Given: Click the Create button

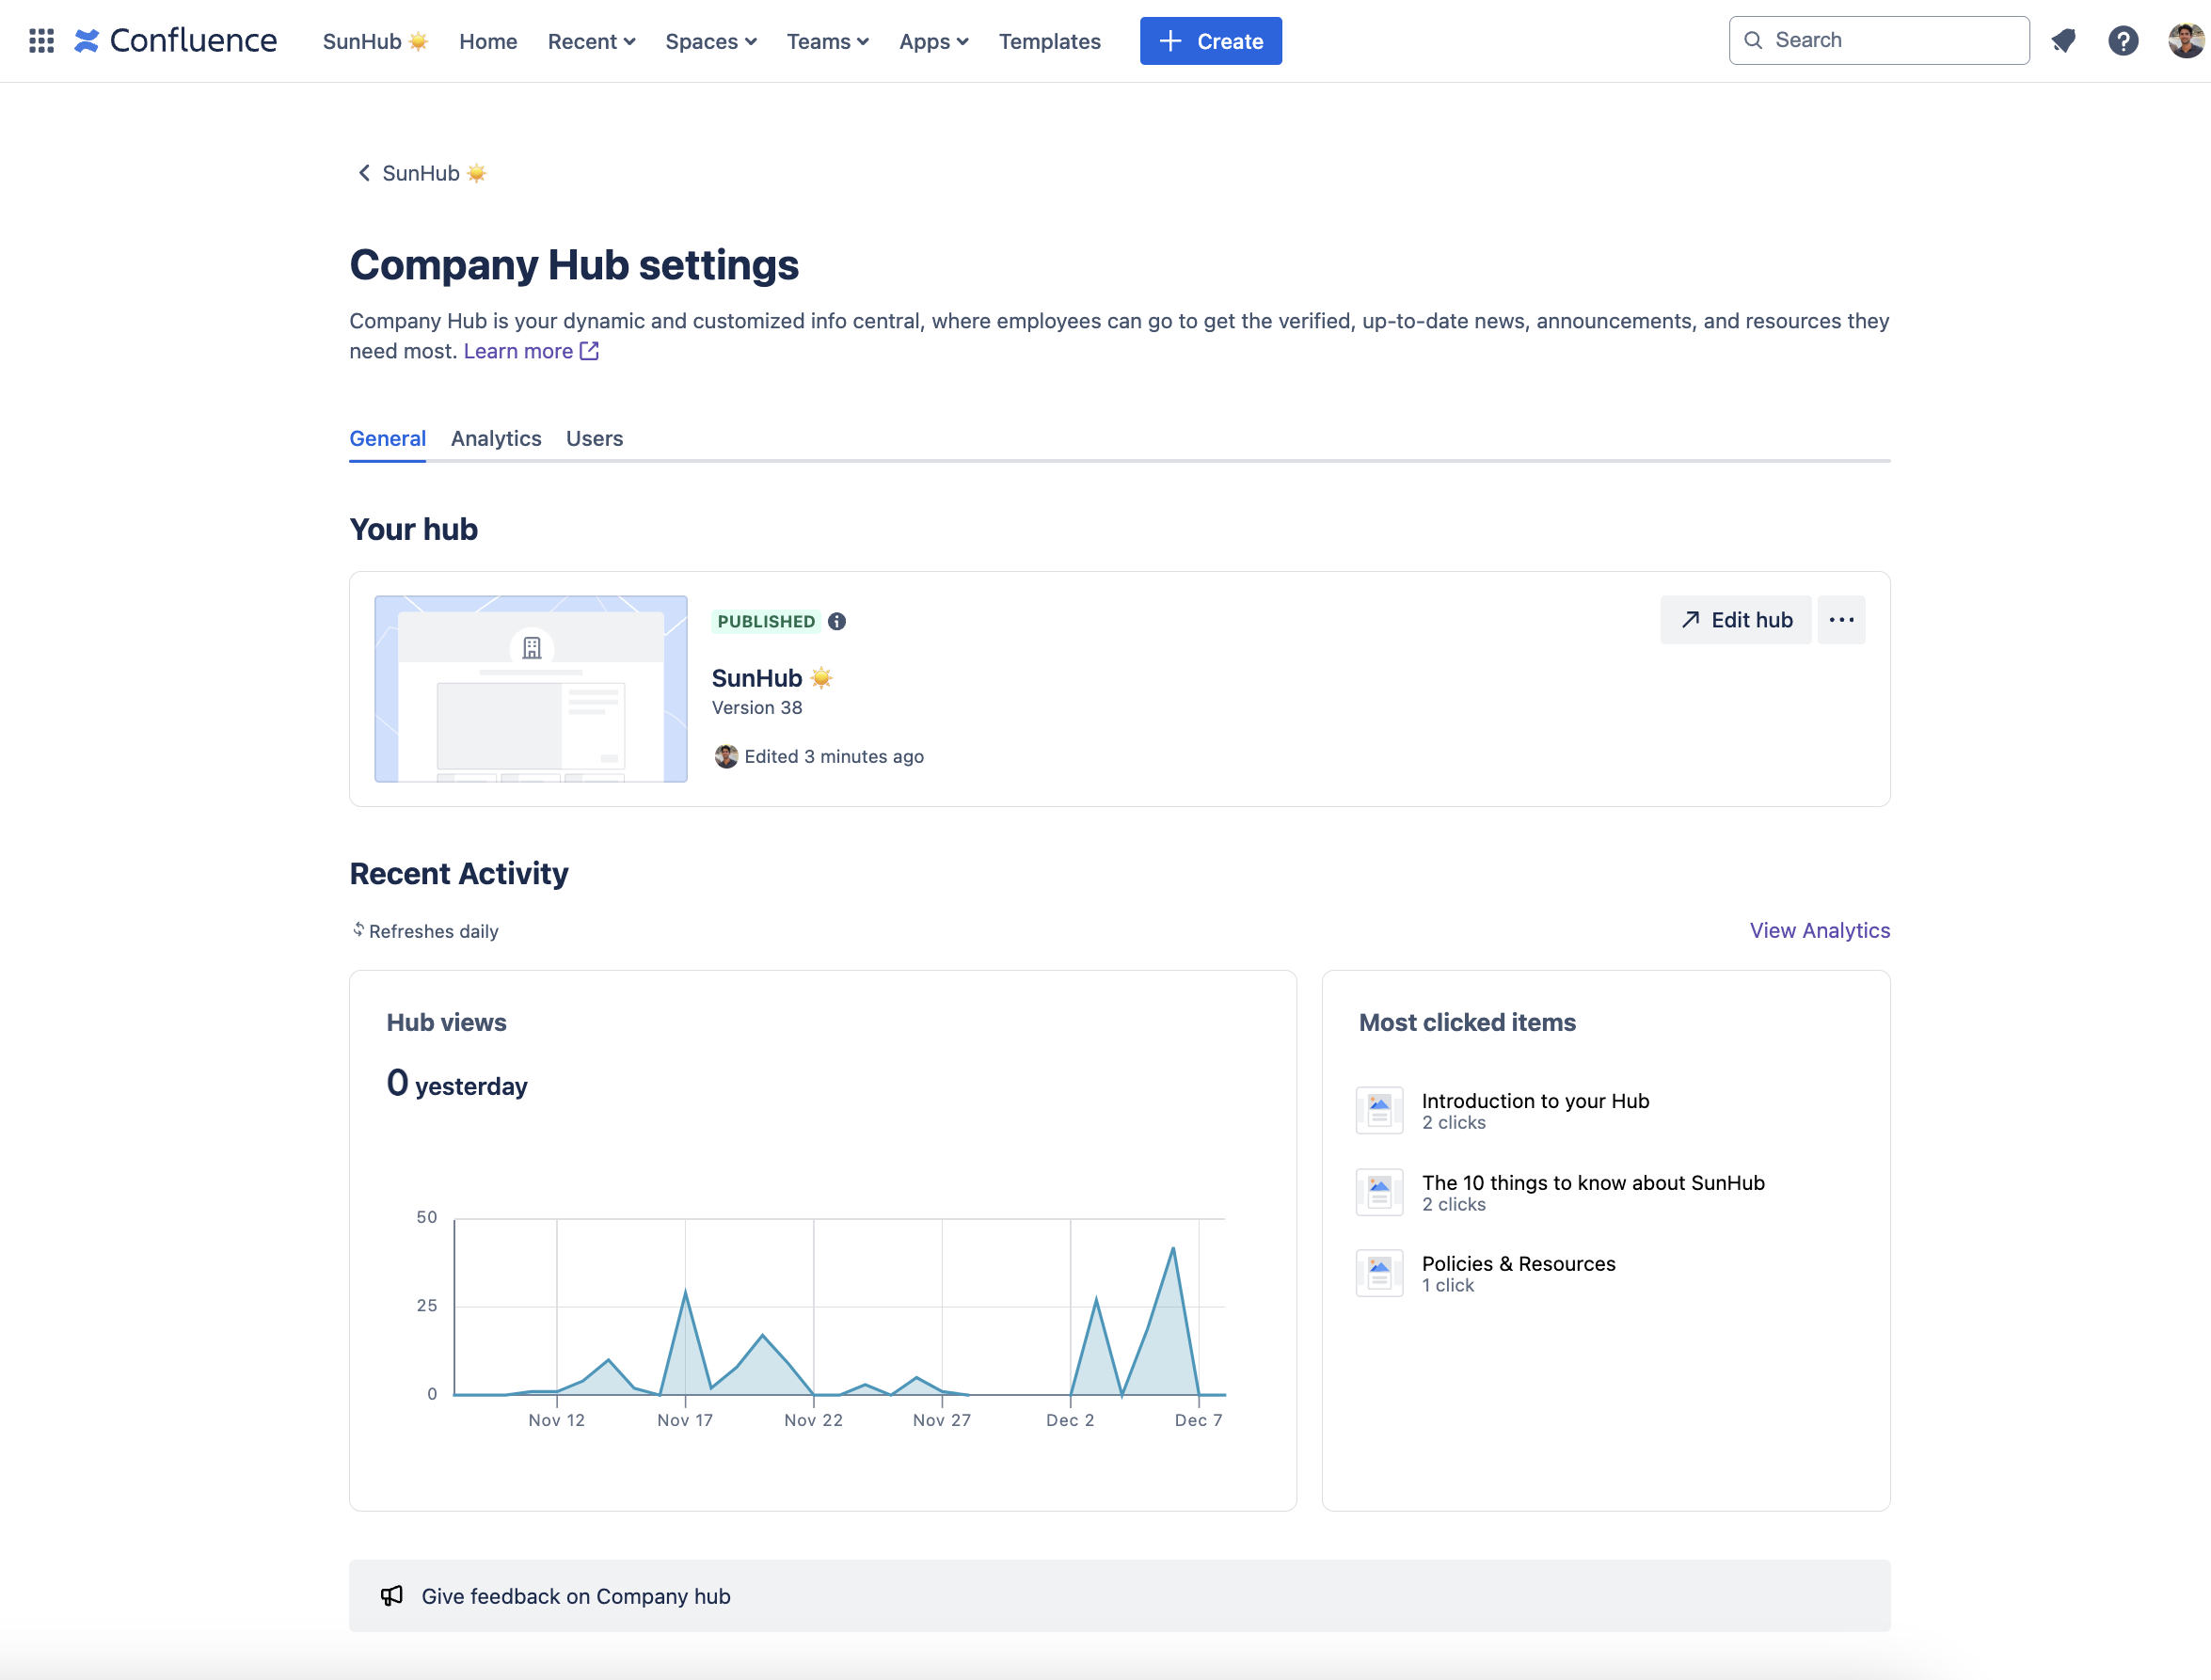Looking at the screenshot, I should pos(1210,41).
